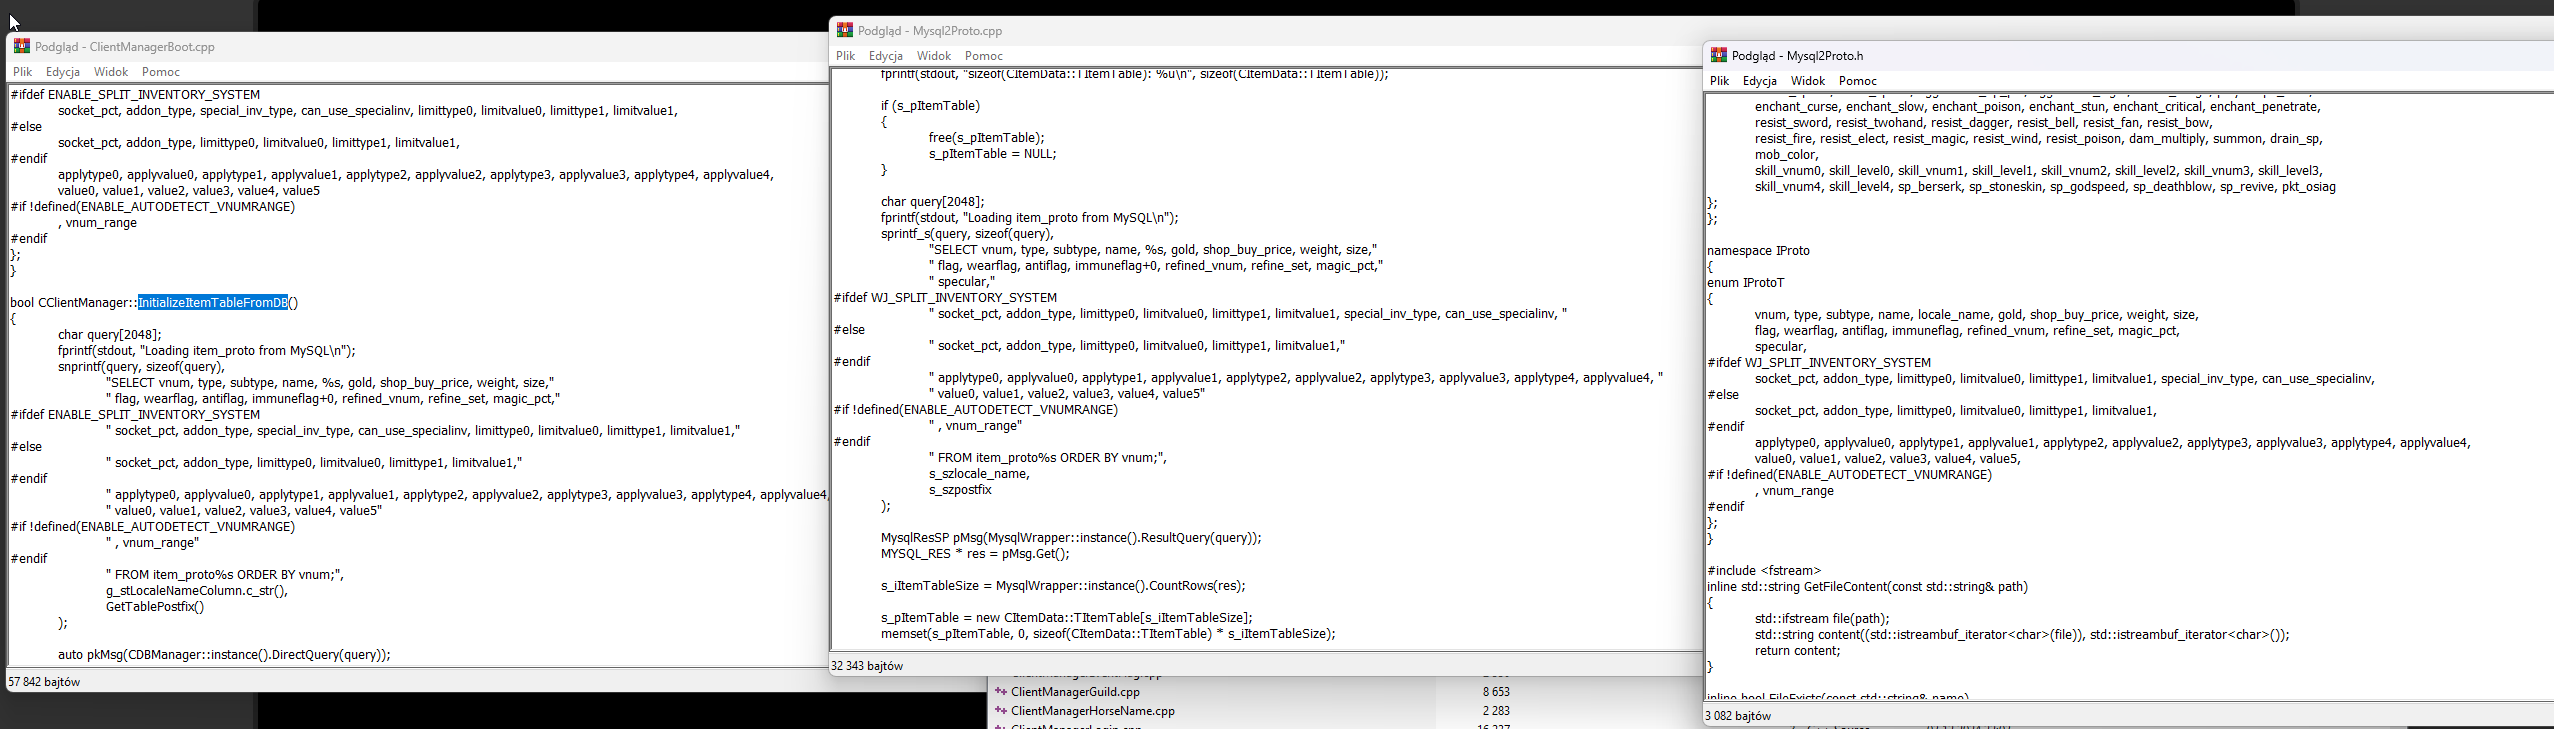Open Edycja menu in Mysql2Proto.cpp window
The width and height of the screenshot is (2554, 729).
coord(886,56)
